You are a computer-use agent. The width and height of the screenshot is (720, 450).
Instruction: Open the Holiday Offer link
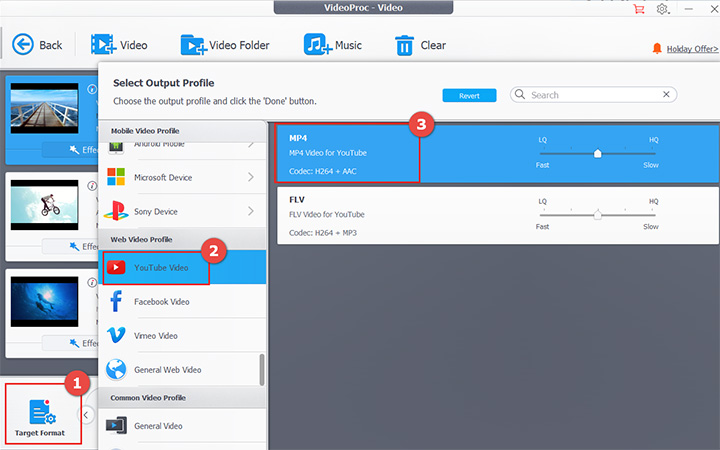(692, 49)
